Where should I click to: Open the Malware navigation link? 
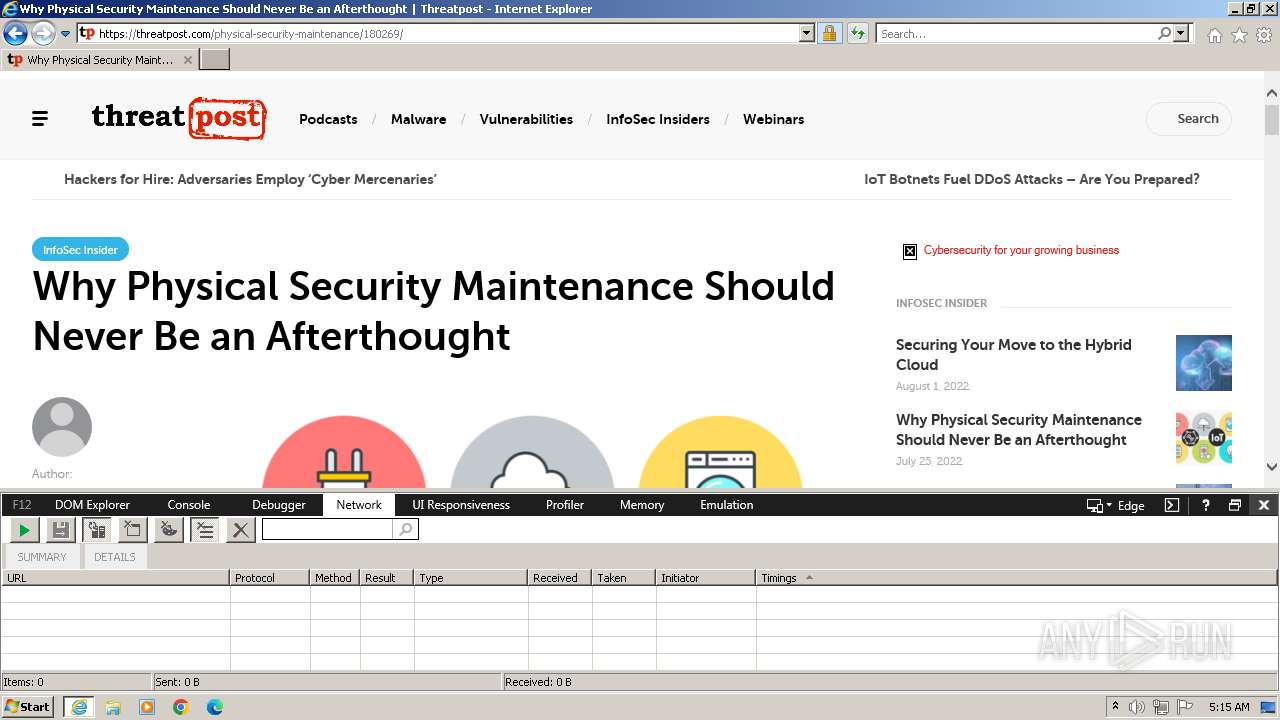[418, 119]
